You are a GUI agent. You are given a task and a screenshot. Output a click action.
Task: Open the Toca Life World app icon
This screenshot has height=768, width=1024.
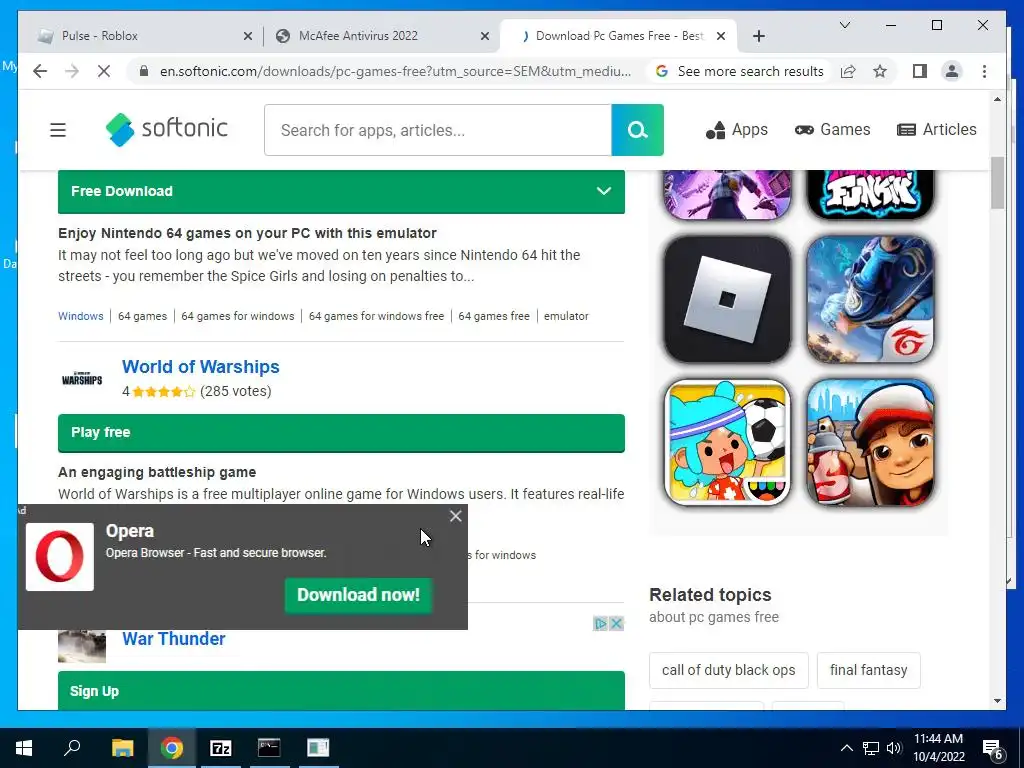click(727, 443)
